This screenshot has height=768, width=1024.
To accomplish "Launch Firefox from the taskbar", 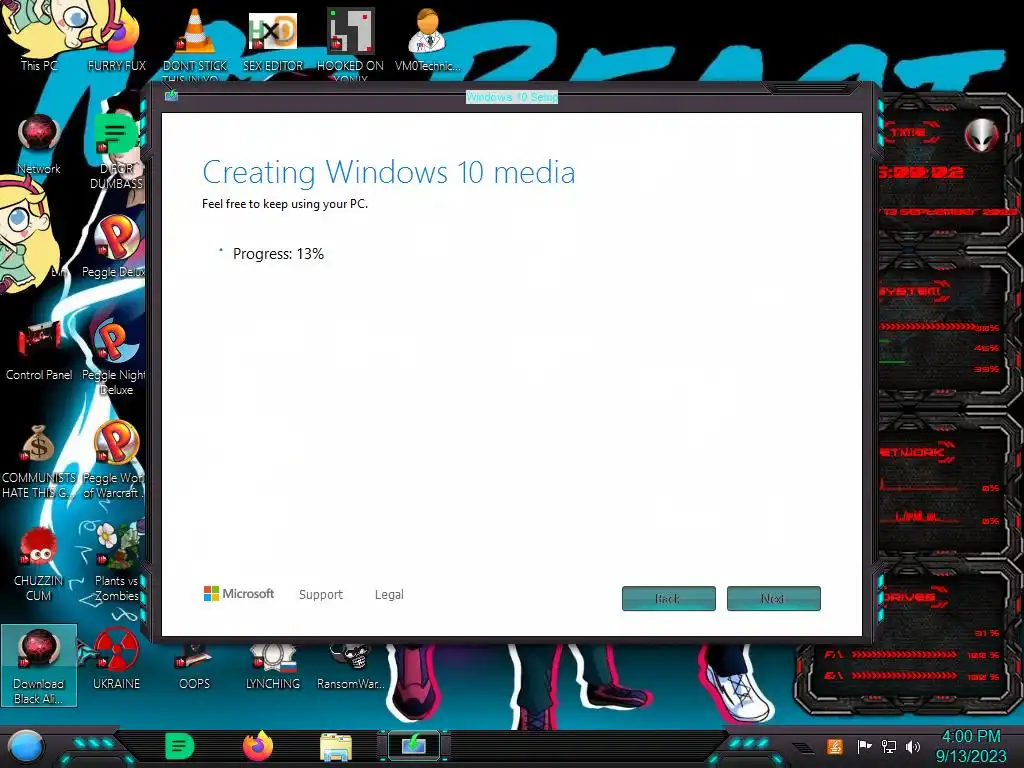I will click(258, 746).
